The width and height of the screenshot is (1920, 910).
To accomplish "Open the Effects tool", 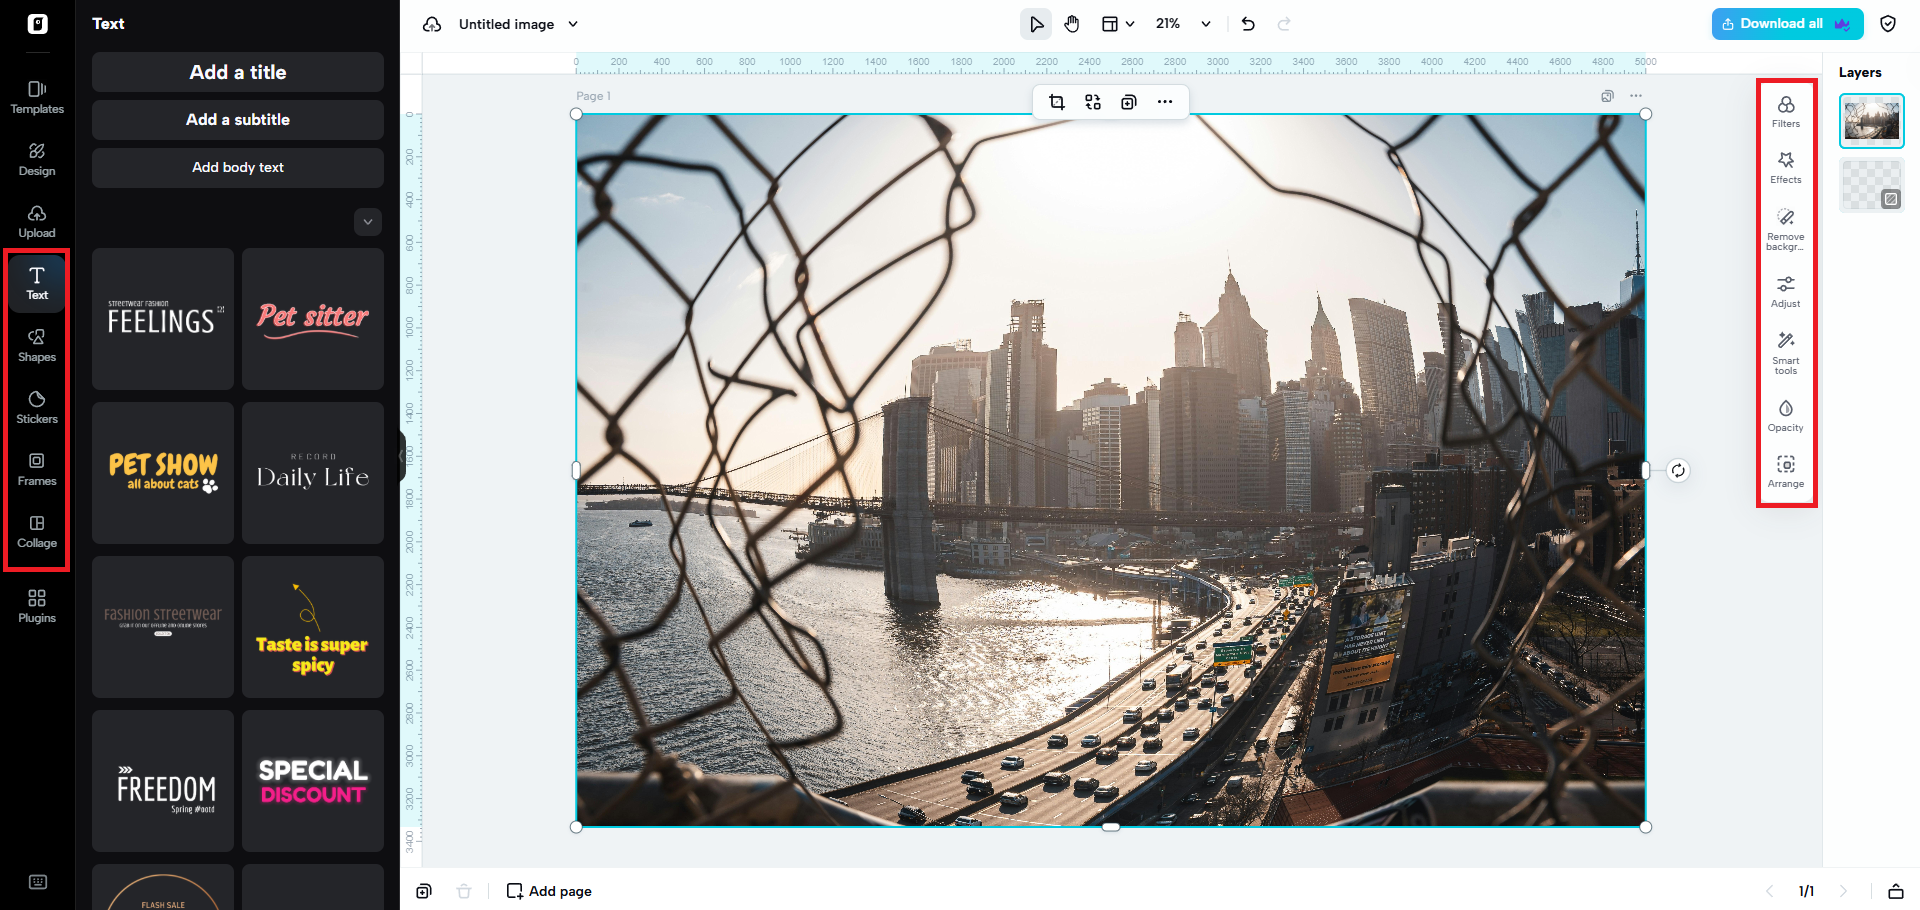I will point(1785,167).
